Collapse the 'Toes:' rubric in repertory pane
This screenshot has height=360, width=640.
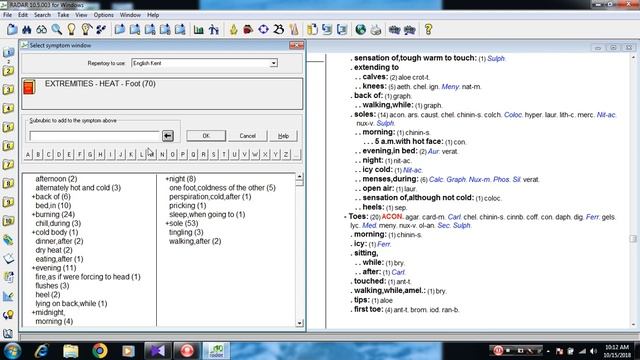tap(345, 217)
